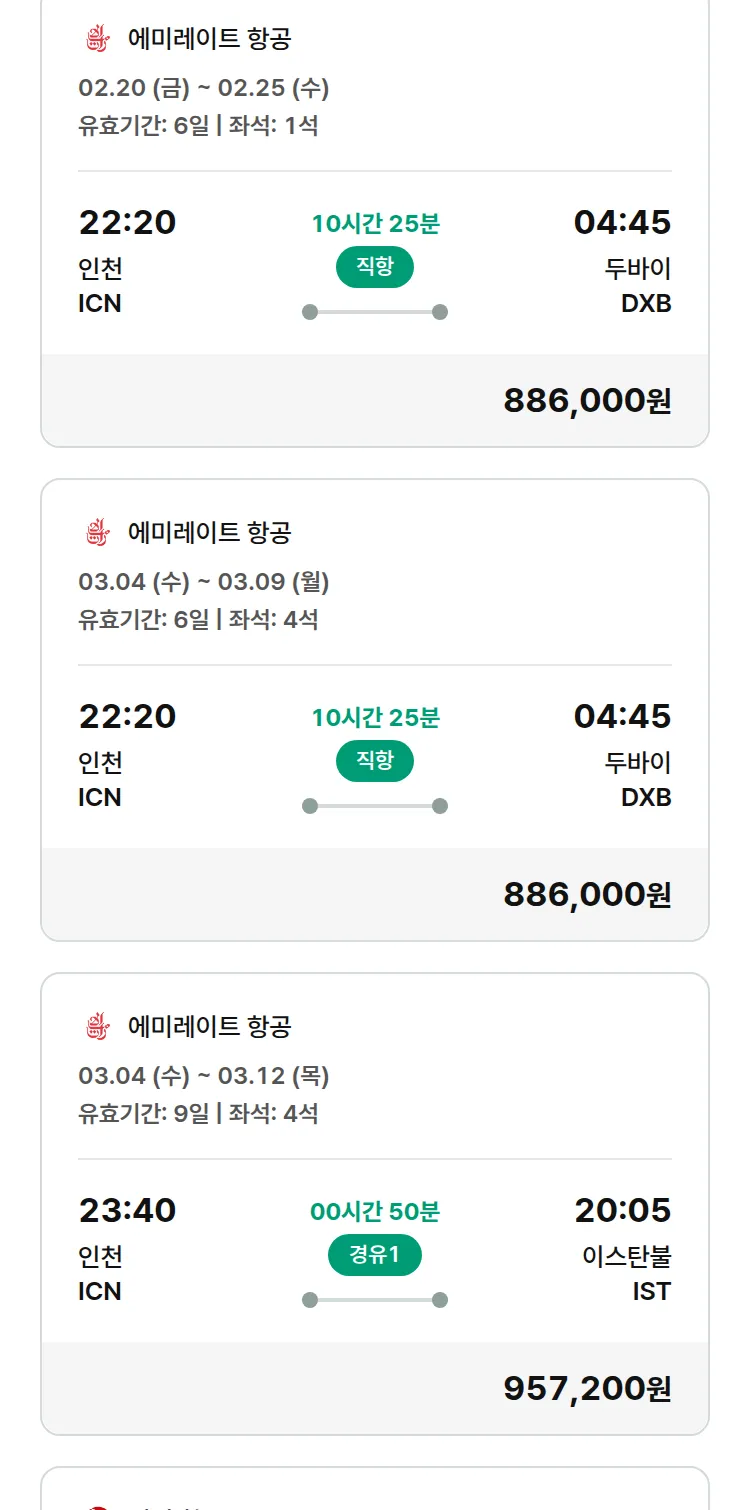Select the 경유1 badge on the Istanbul flight
750x1510 pixels.
tap(375, 1255)
